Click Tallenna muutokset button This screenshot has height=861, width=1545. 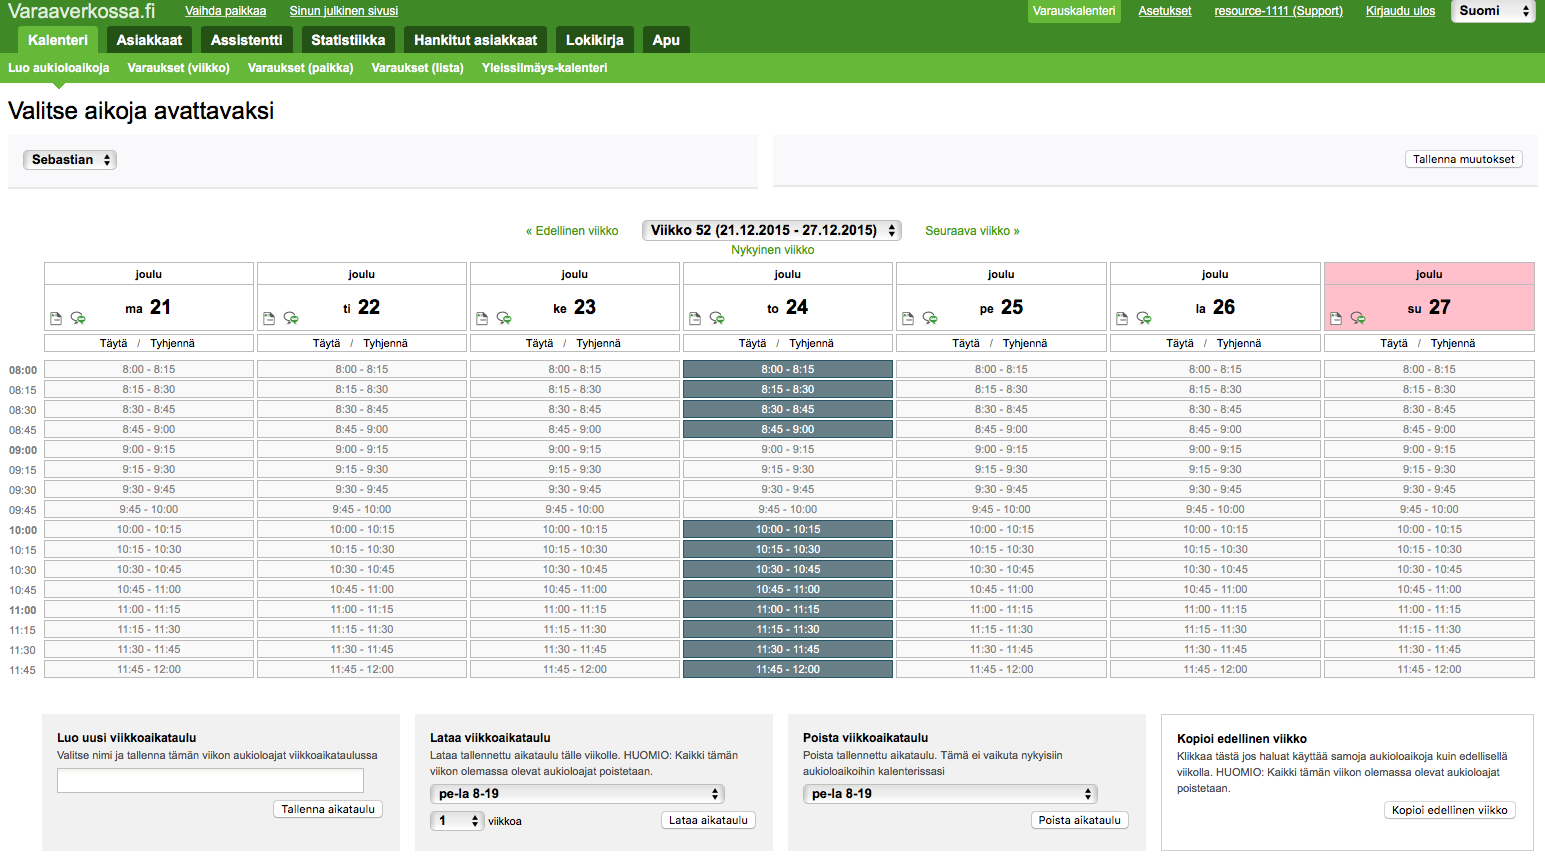tap(1464, 159)
